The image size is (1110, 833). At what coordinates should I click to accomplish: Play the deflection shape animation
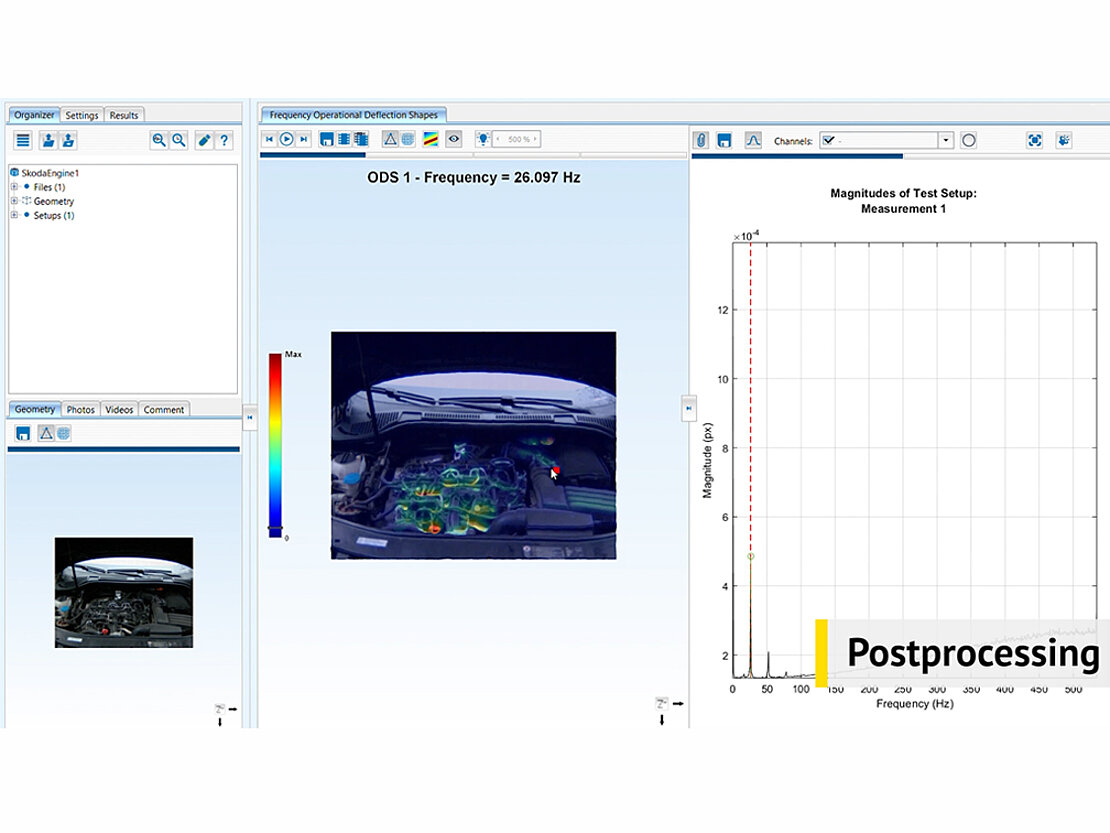pos(286,139)
